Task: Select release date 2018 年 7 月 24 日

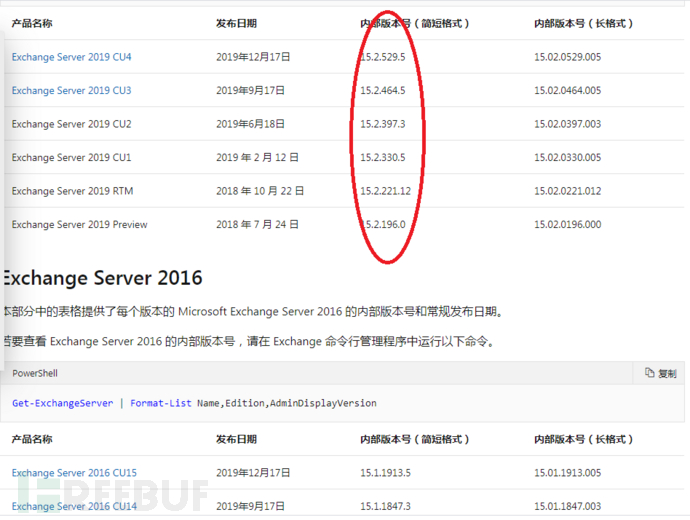Action: point(257,224)
